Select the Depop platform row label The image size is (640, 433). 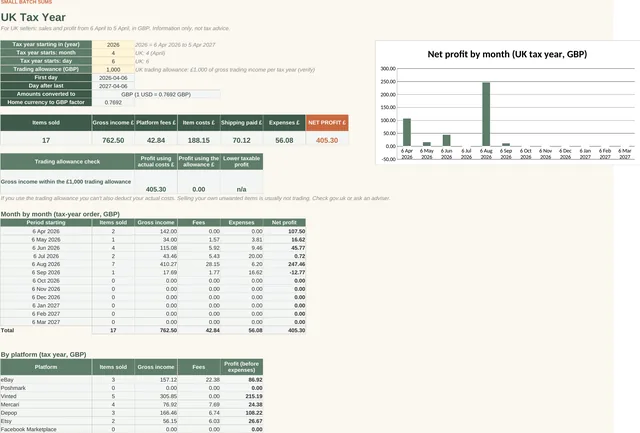click(x=46, y=413)
